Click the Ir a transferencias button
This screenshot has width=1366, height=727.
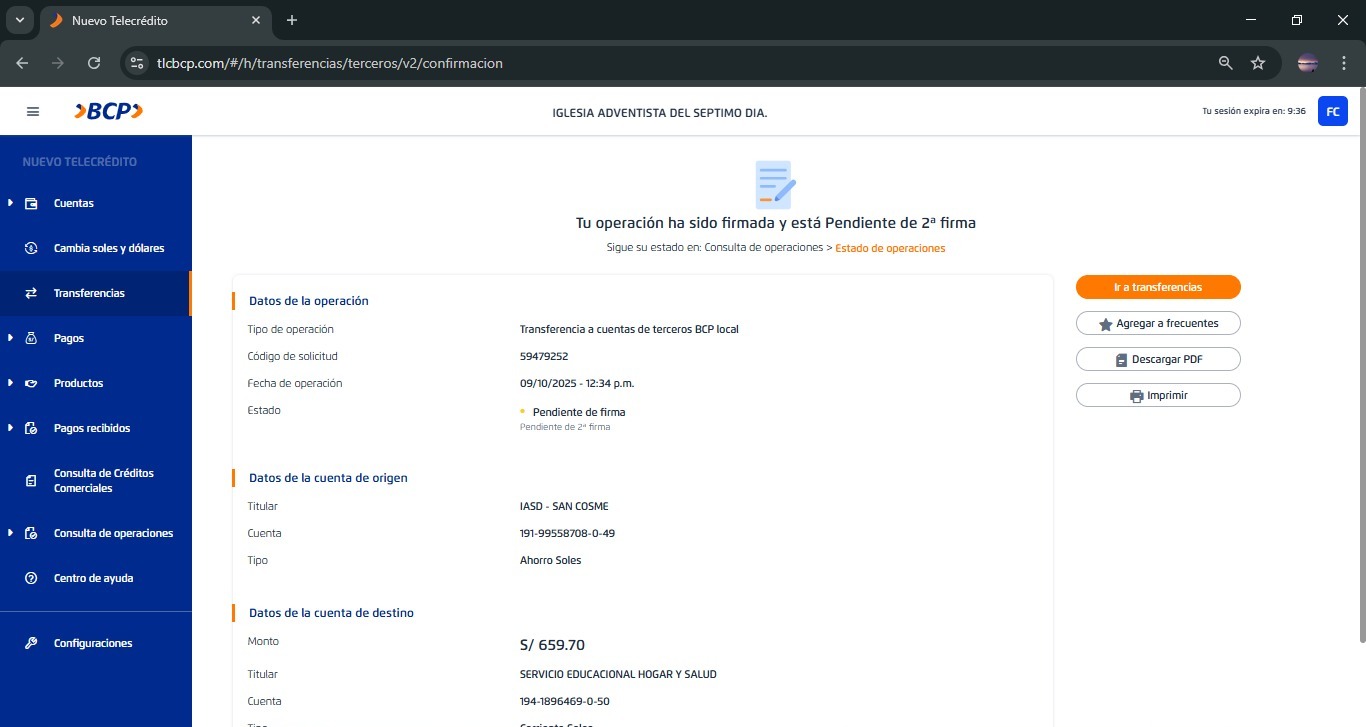tap(1157, 287)
